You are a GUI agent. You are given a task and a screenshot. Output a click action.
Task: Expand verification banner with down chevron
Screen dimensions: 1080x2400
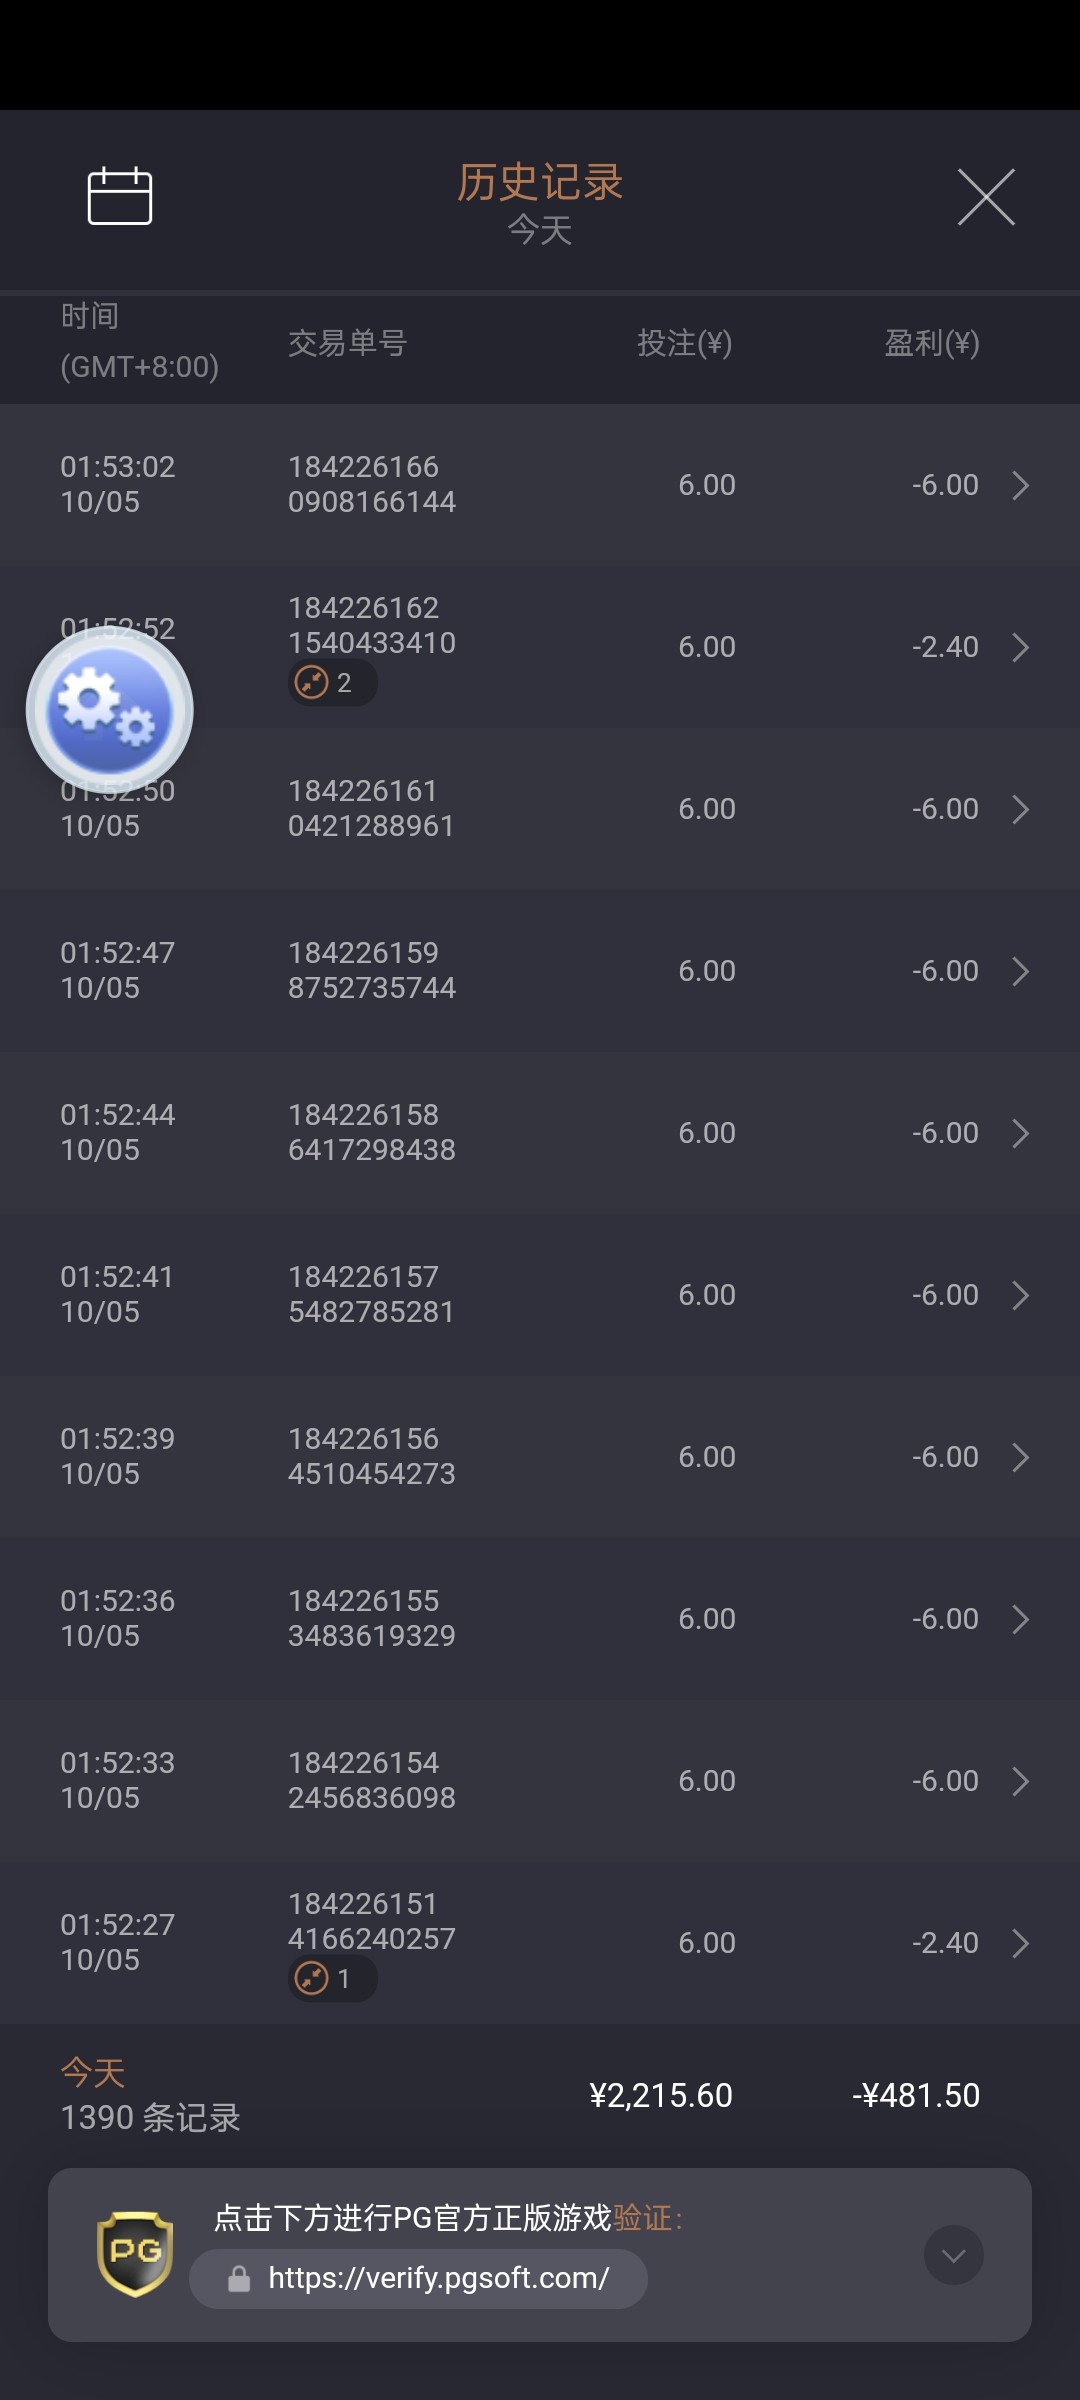pyautogui.click(x=953, y=2255)
